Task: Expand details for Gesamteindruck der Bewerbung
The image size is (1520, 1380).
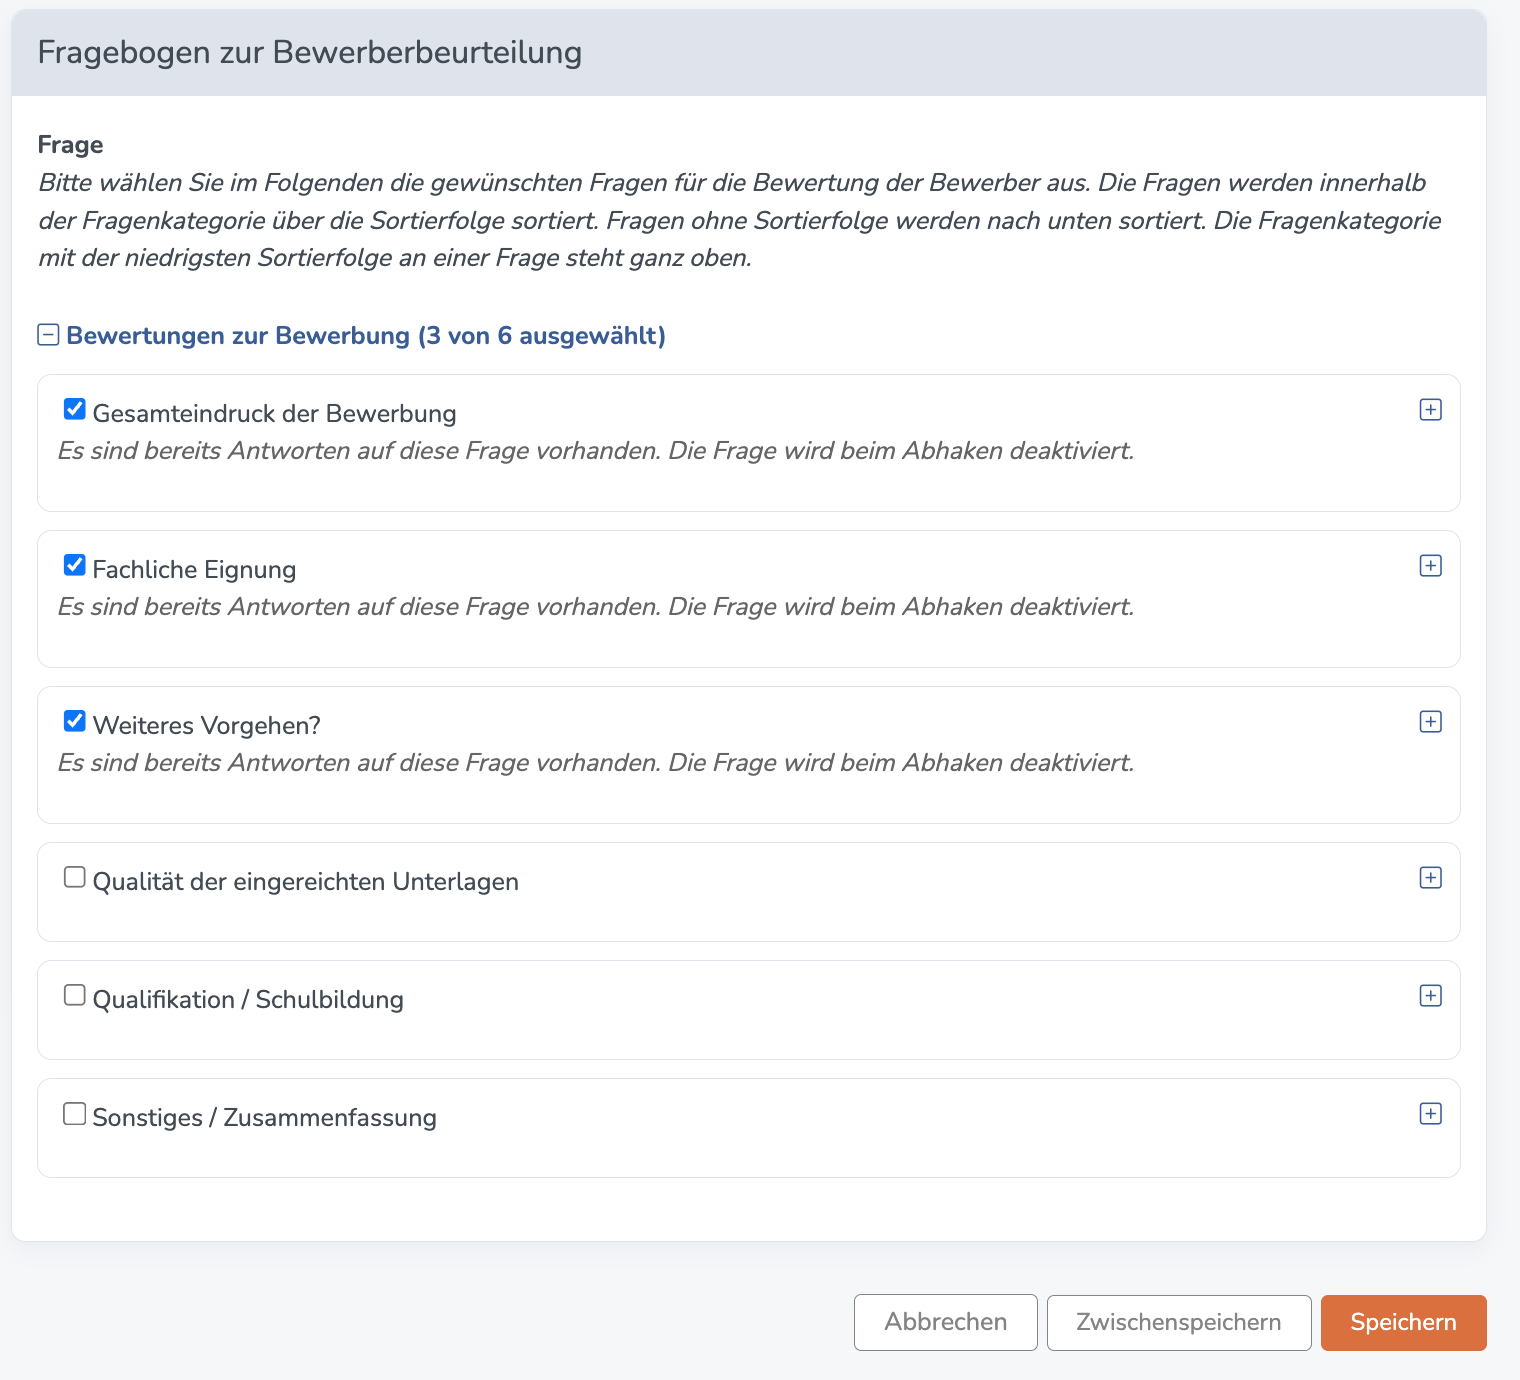Action: tap(1431, 410)
